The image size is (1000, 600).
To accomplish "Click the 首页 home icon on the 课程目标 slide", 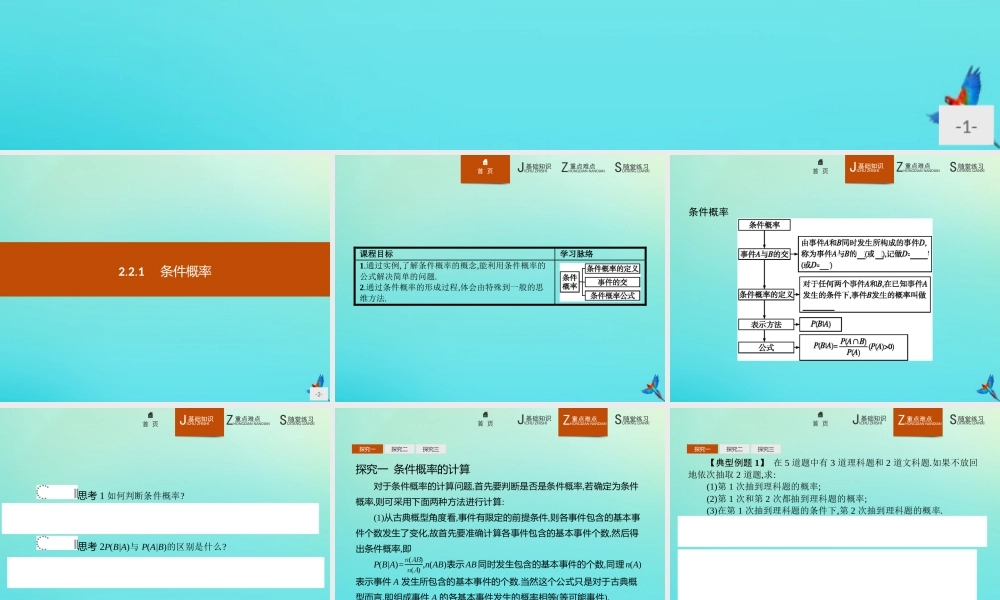I will pos(485,168).
